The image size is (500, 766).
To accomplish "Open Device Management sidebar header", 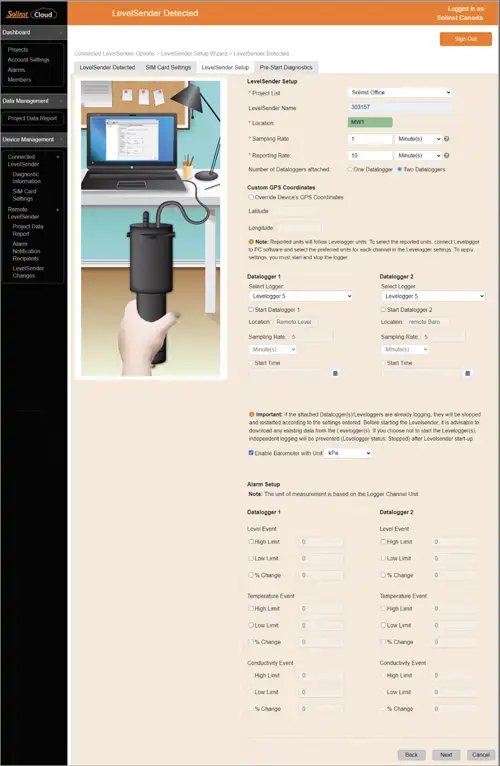I will coord(33,140).
